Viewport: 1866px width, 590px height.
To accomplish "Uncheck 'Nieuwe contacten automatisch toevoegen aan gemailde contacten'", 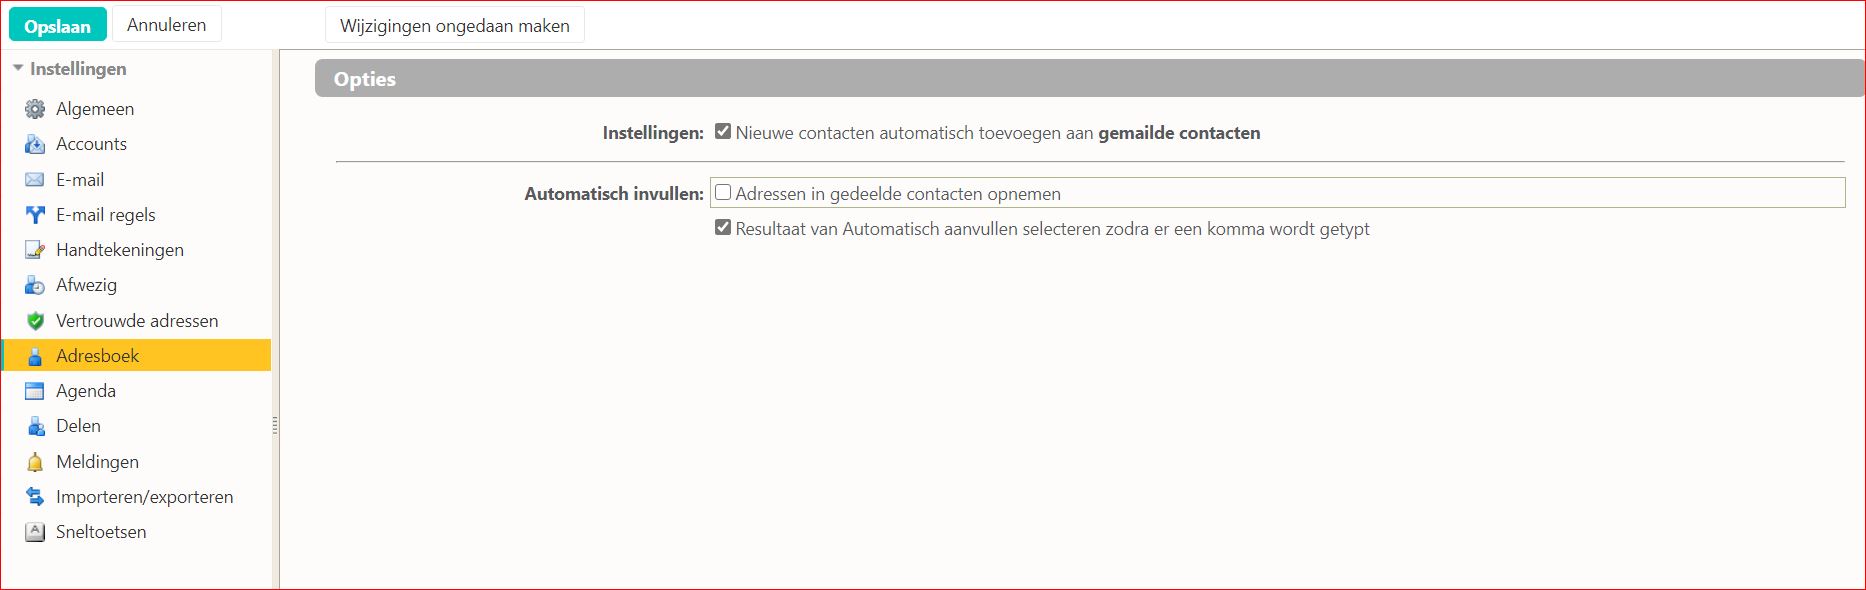I will (723, 130).
